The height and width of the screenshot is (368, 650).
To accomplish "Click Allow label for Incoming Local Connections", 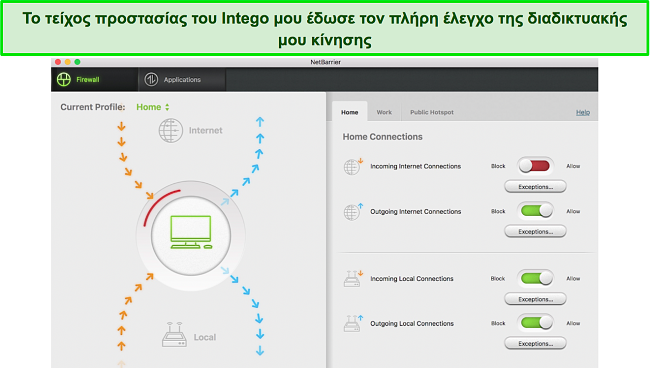I will [x=573, y=278].
